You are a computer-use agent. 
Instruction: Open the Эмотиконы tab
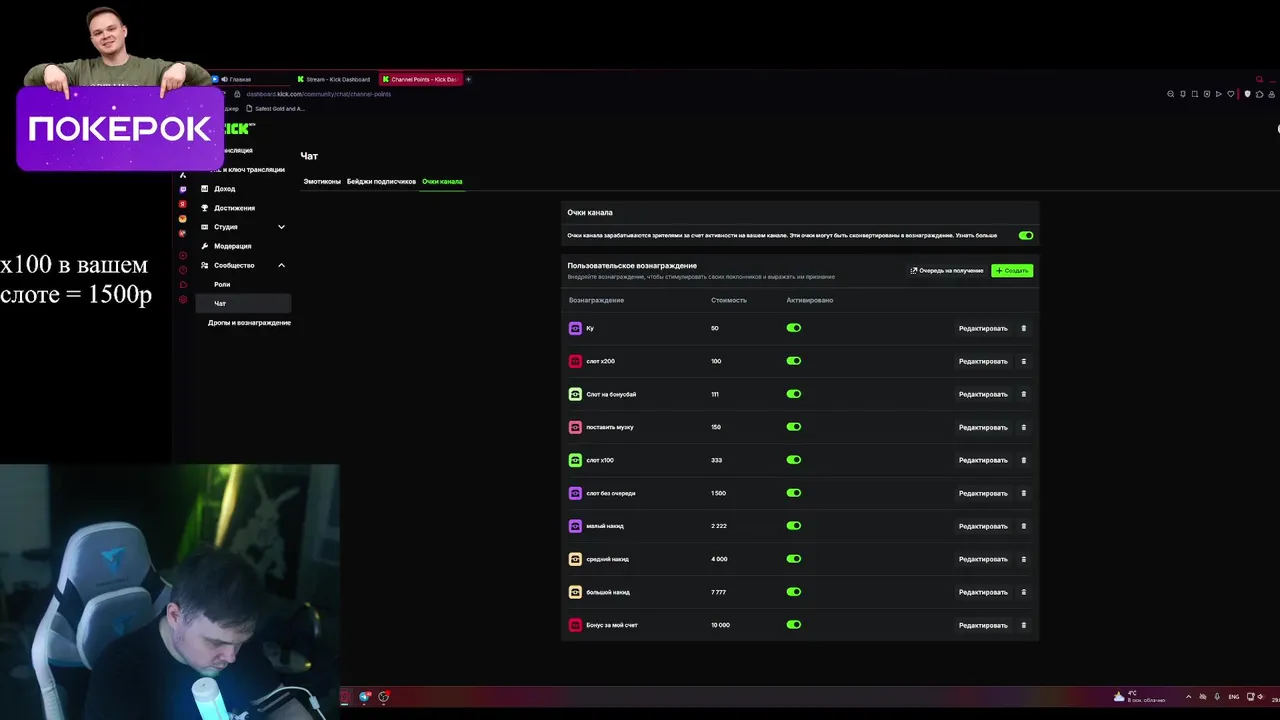(322, 182)
